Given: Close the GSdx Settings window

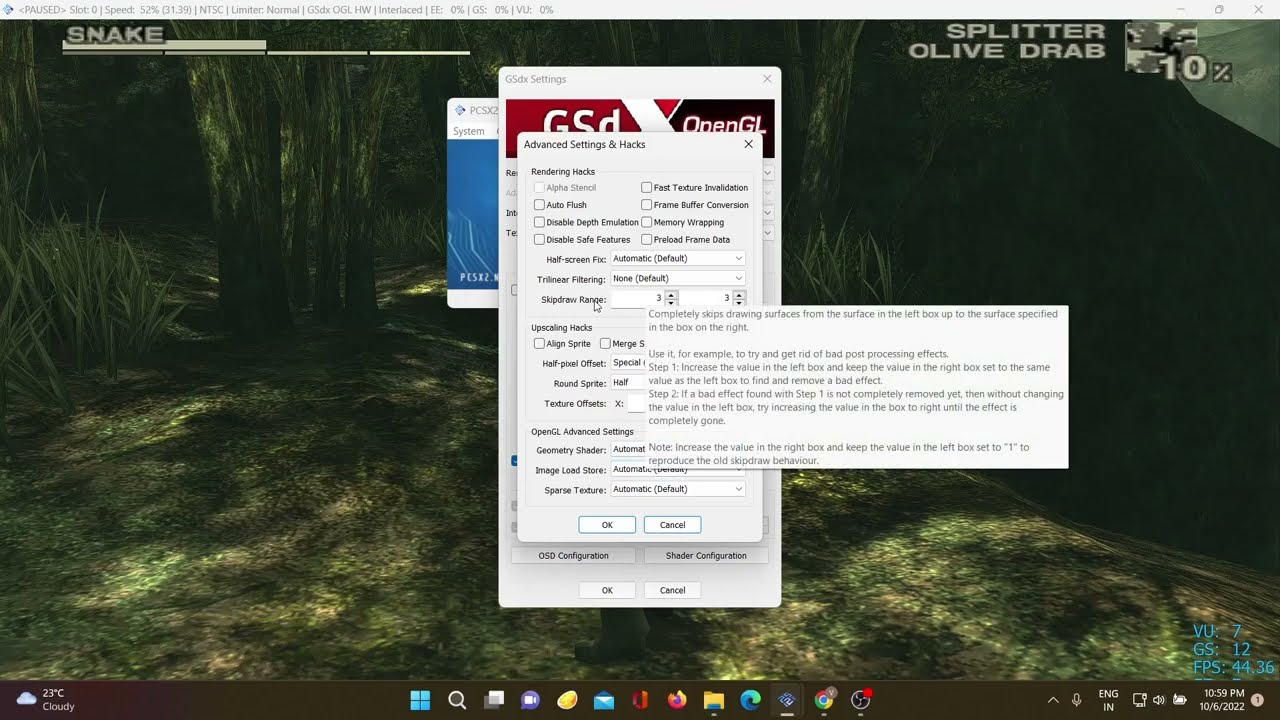Looking at the screenshot, I should [767, 79].
